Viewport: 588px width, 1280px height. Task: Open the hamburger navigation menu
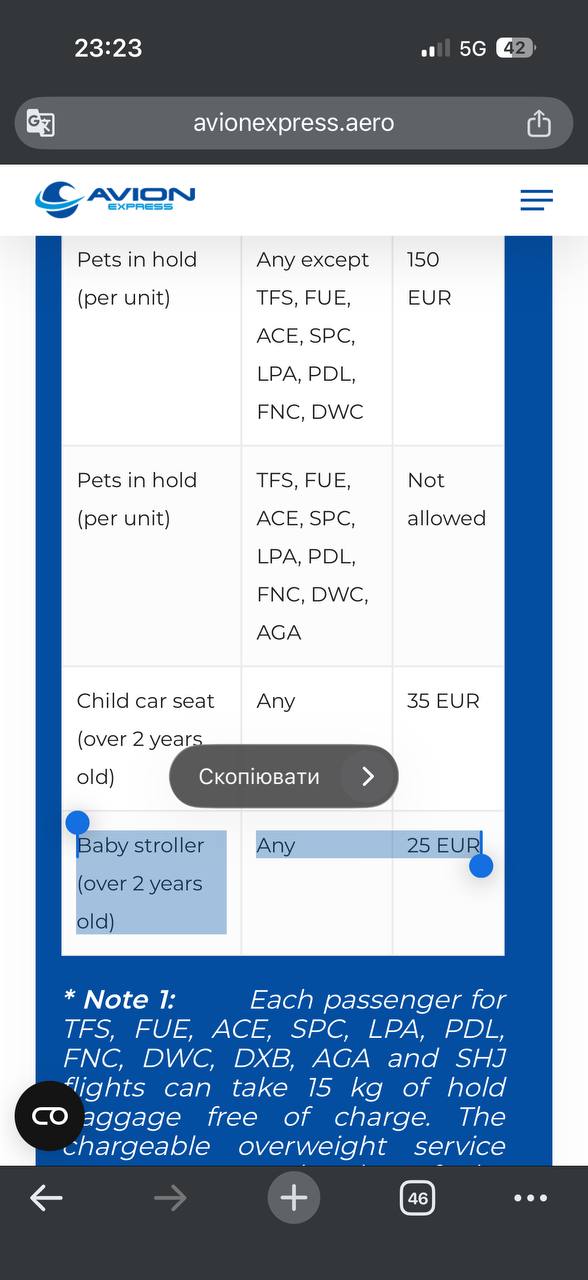pyautogui.click(x=536, y=200)
